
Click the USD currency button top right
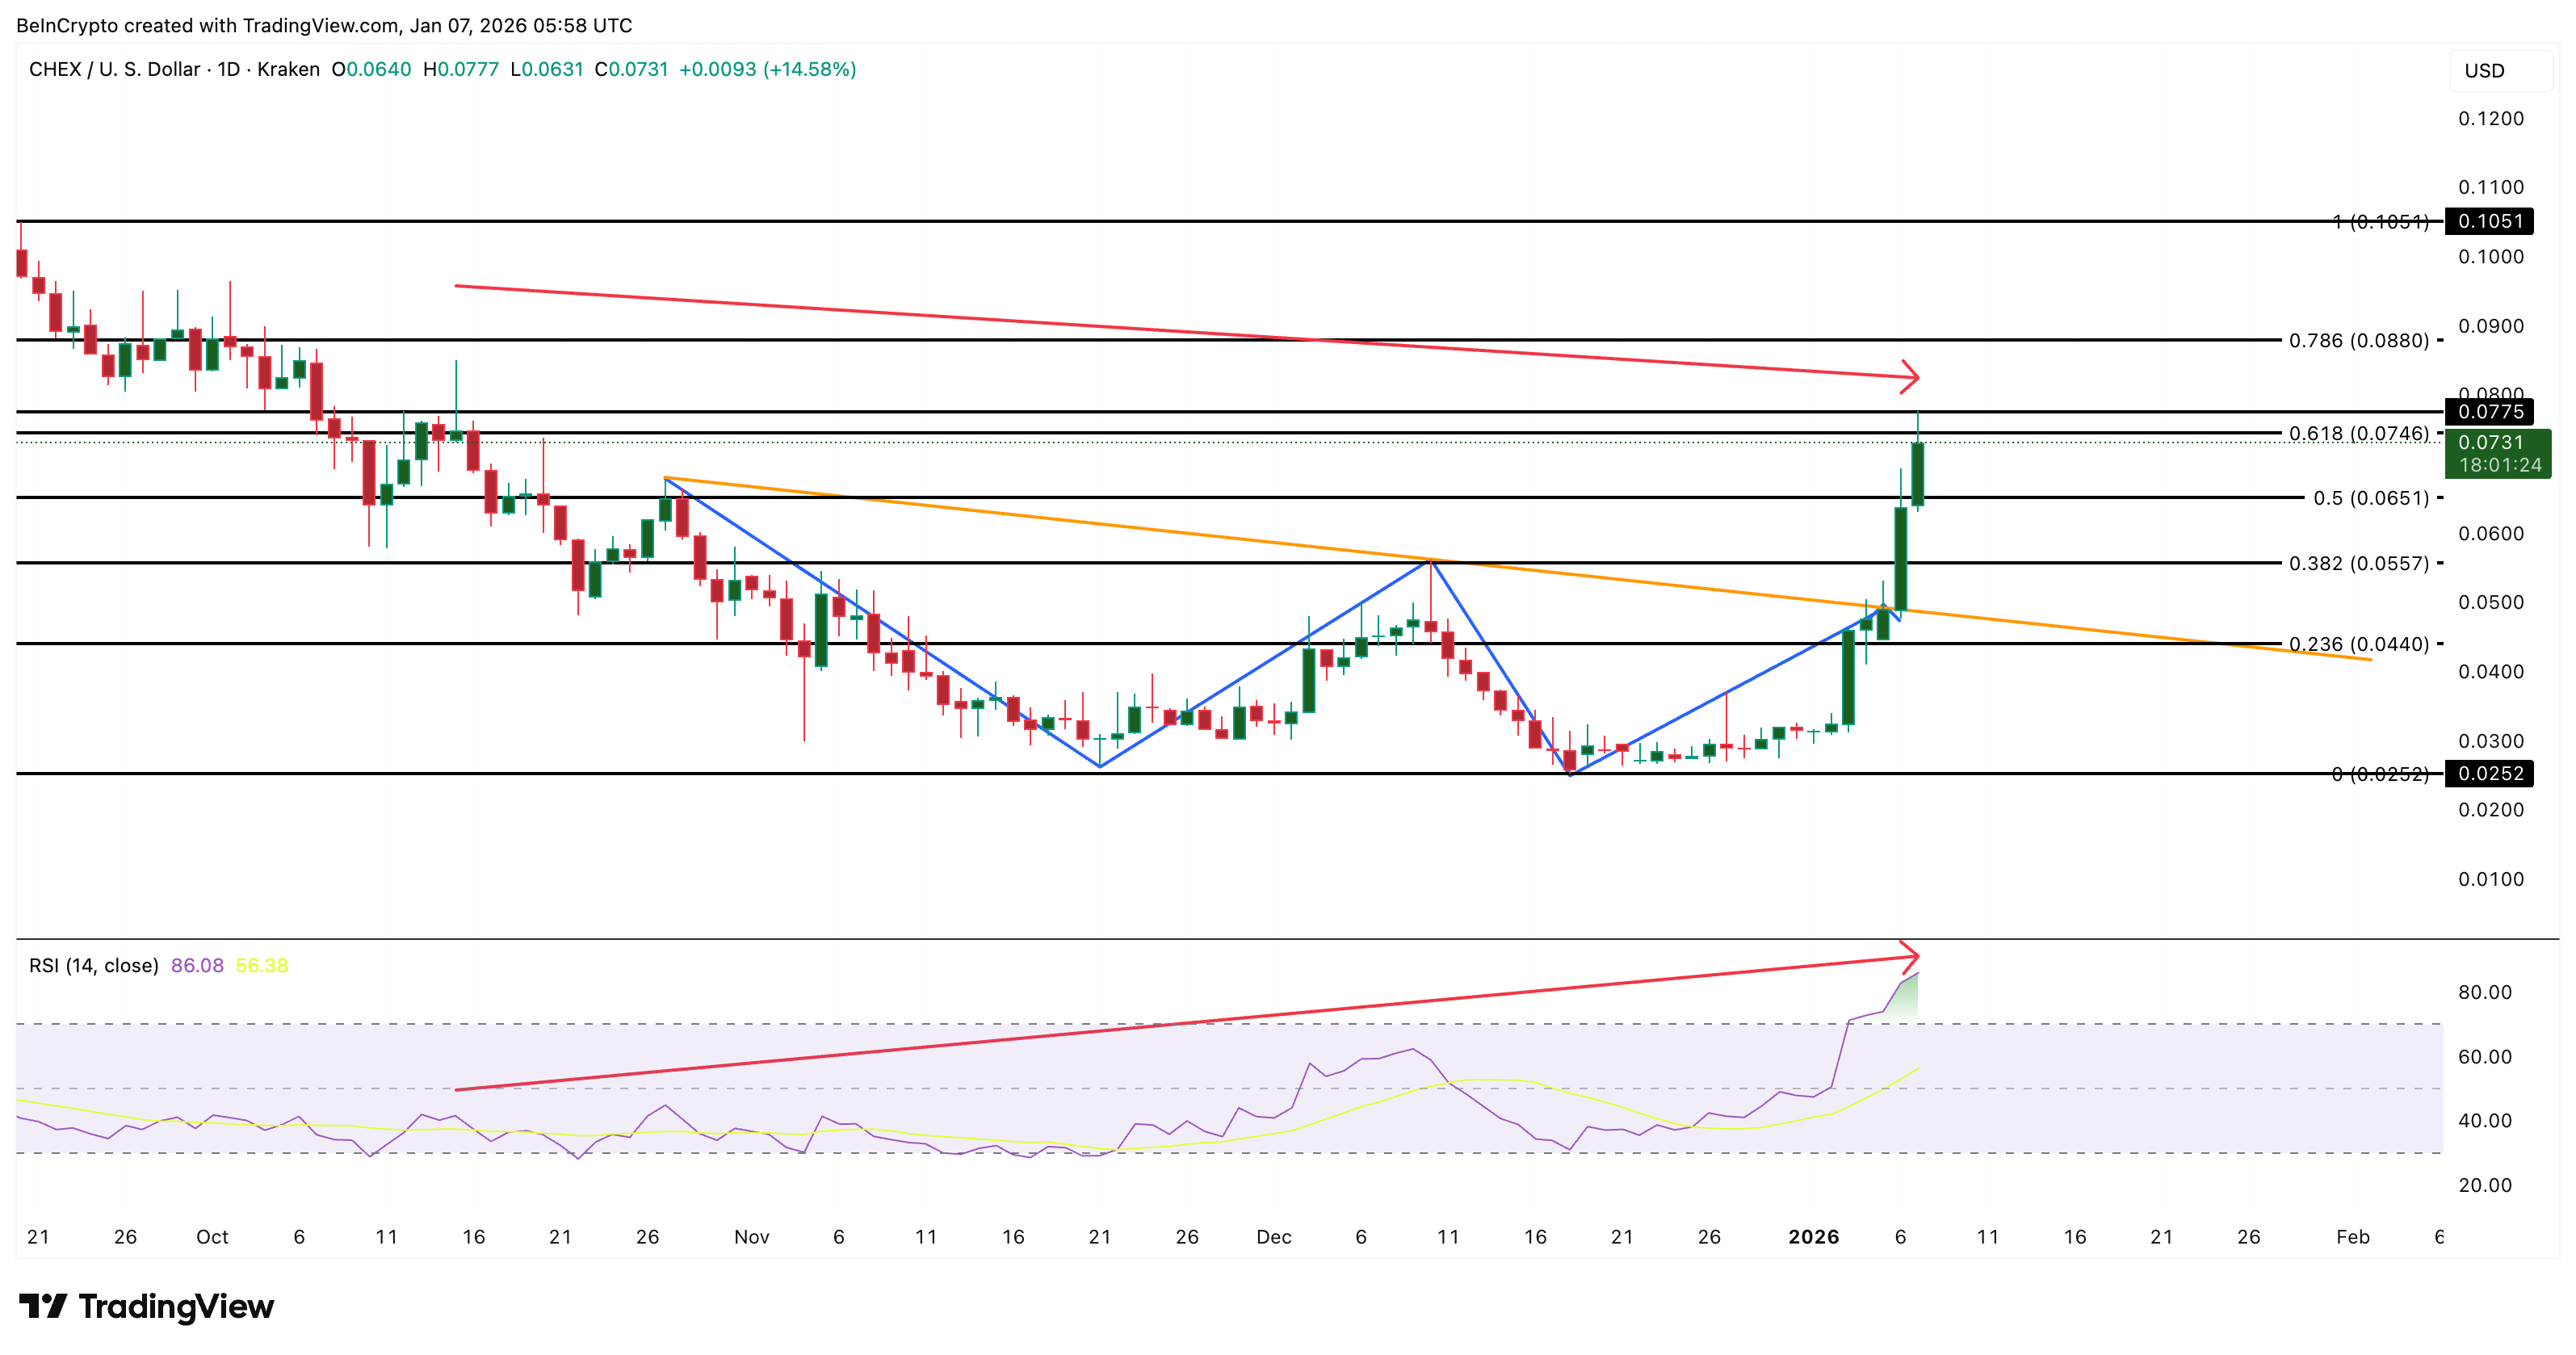pos(2496,70)
